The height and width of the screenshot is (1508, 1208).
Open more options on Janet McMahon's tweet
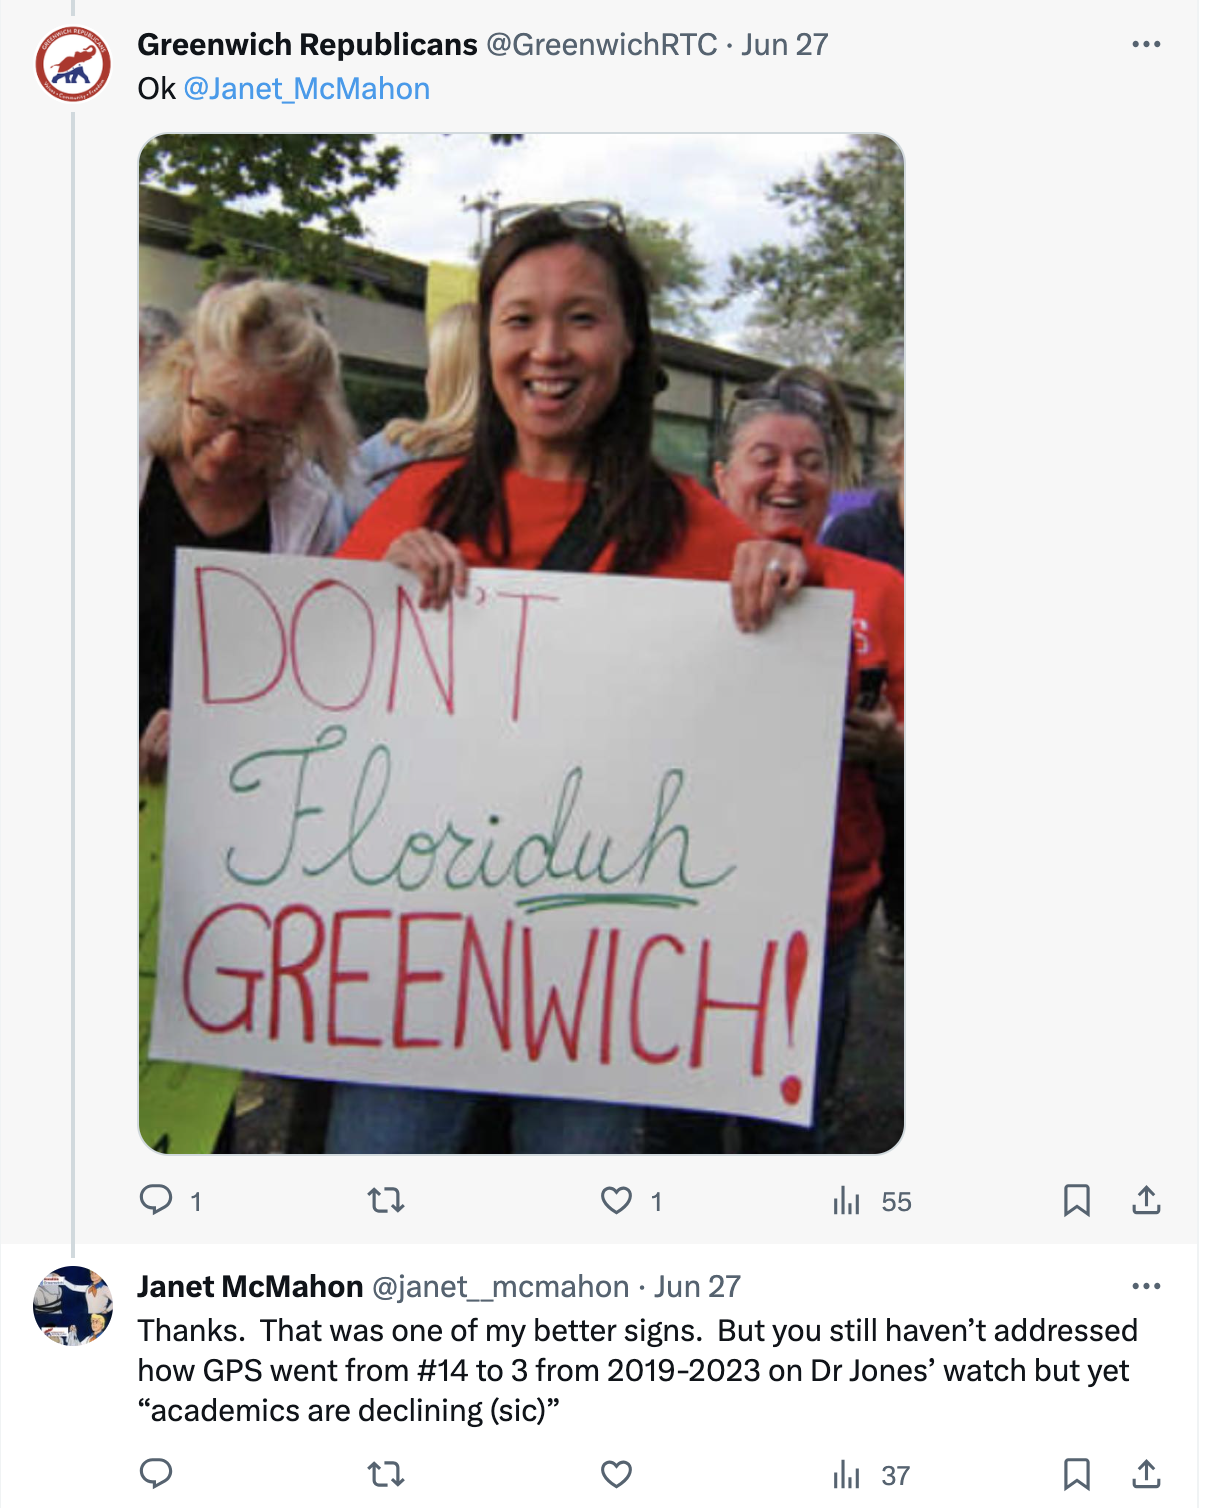(1146, 1286)
